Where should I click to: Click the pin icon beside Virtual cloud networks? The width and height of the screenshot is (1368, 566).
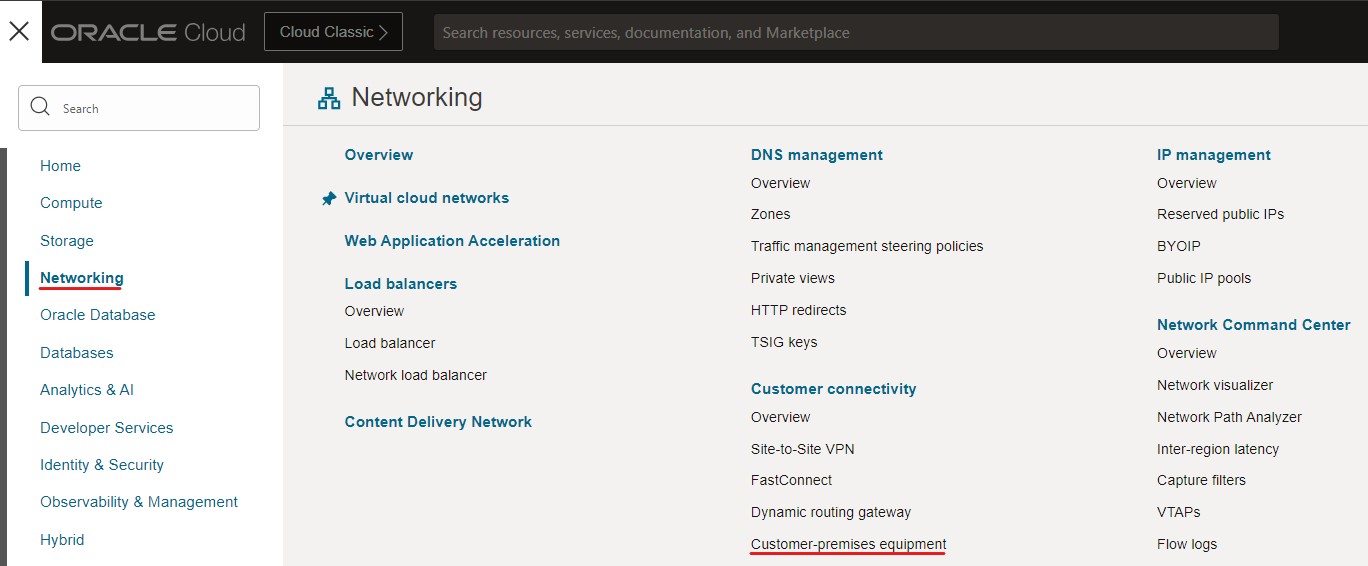coord(328,199)
